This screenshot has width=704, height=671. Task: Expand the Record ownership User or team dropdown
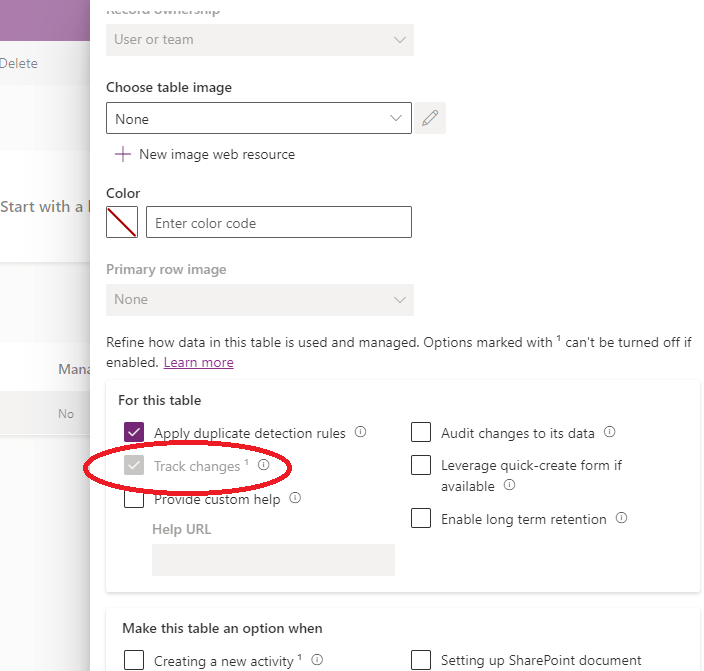click(259, 40)
